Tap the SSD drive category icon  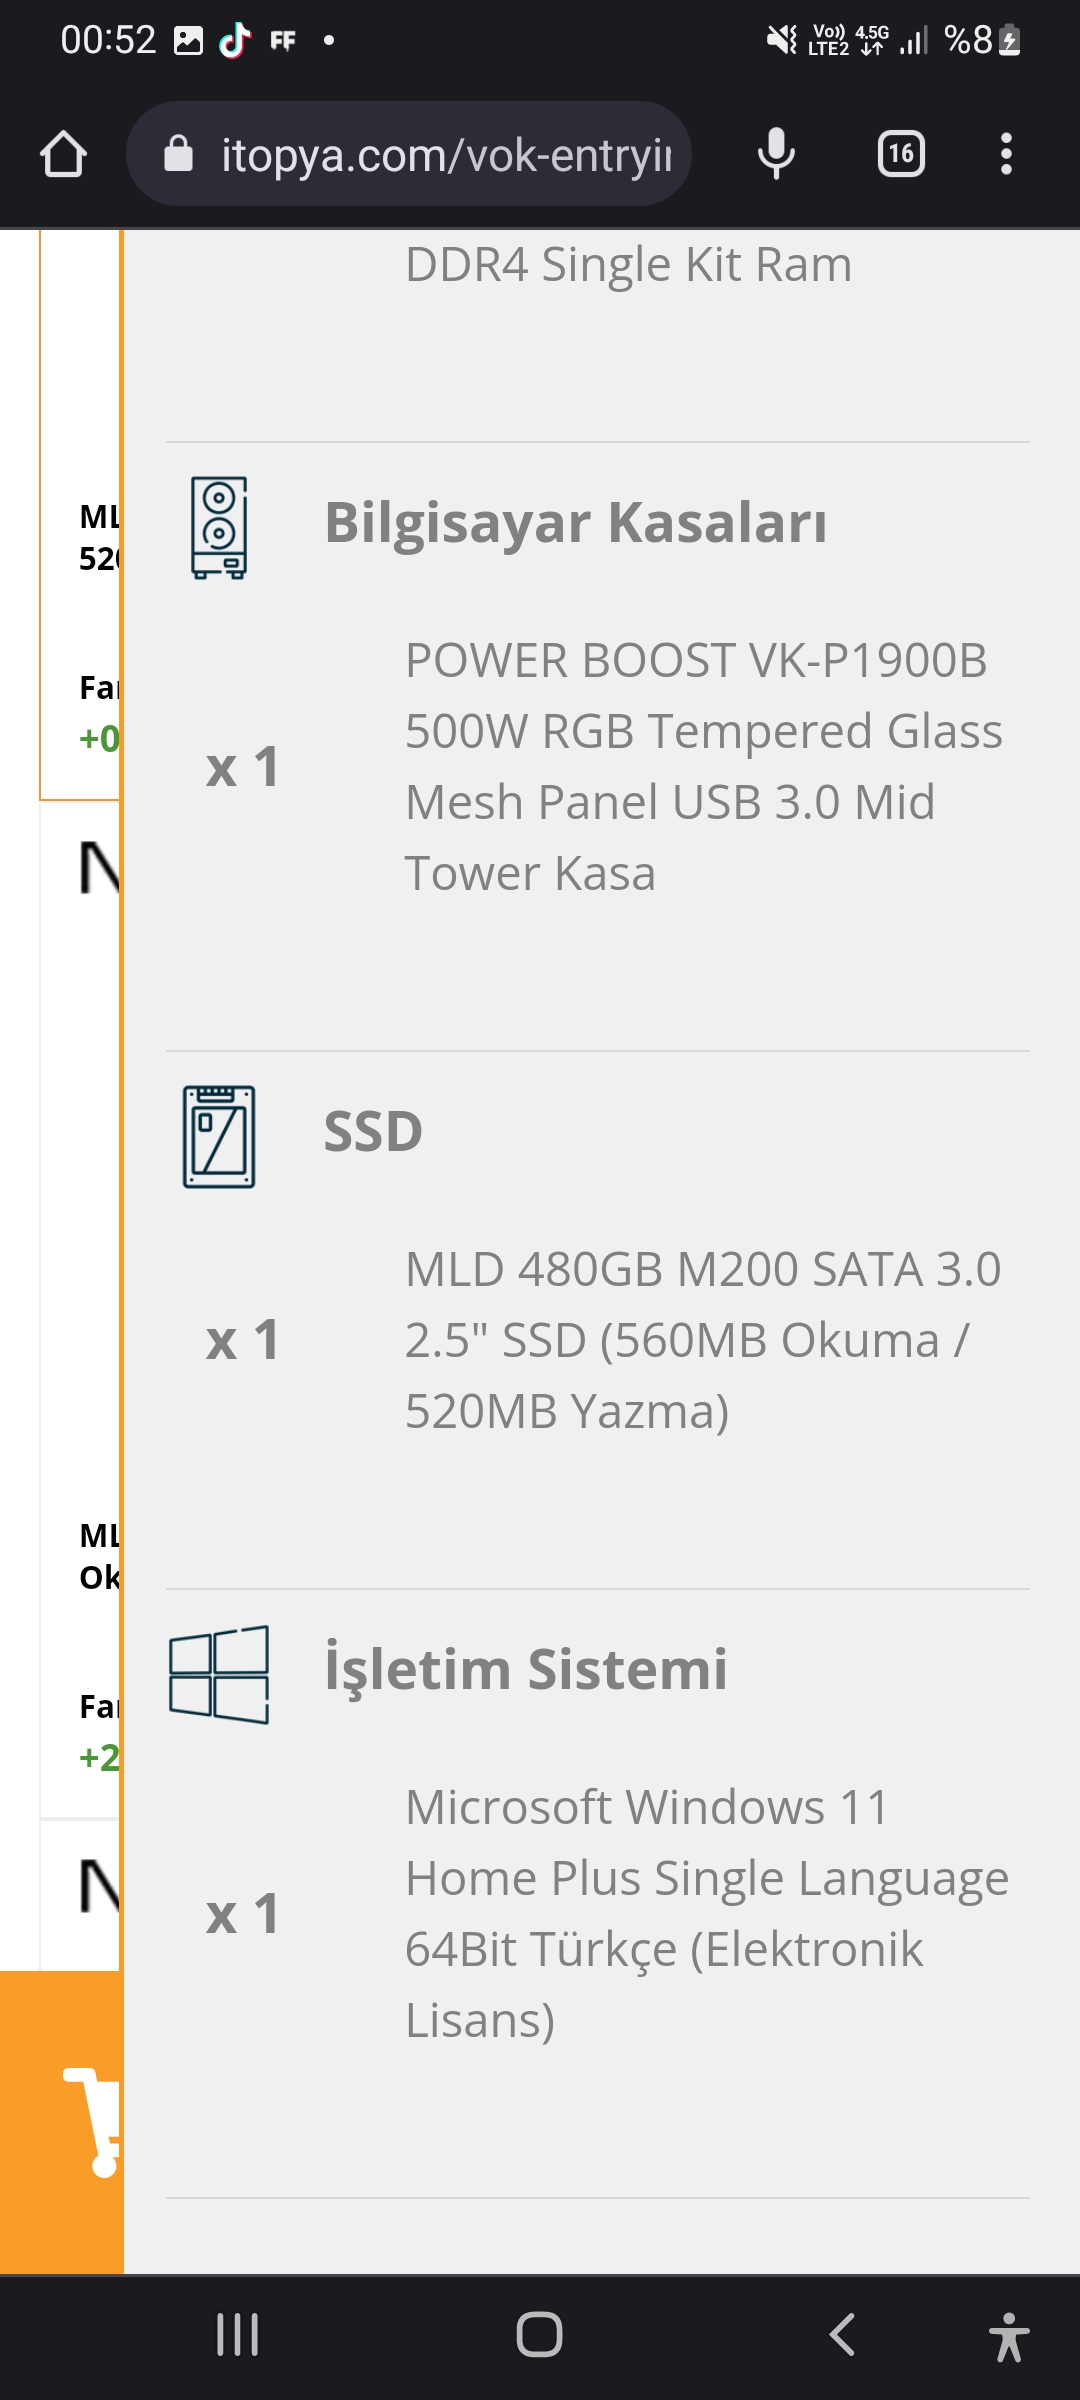tap(219, 1136)
